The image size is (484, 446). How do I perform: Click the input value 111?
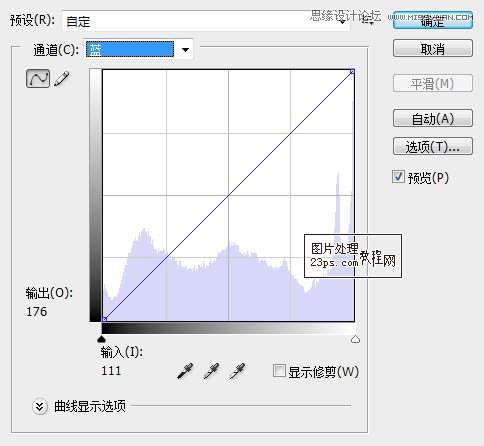(111, 371)
